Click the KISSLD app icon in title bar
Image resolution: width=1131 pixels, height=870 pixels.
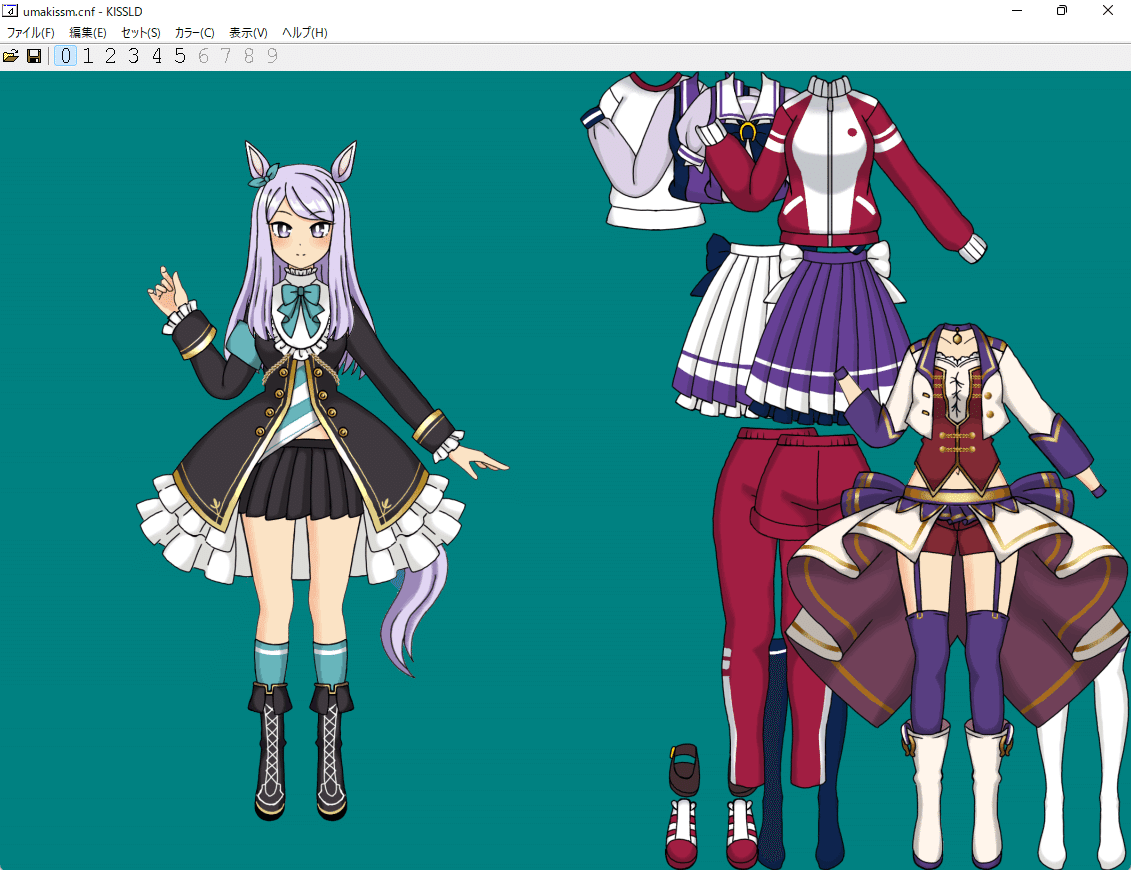point(10,11)
